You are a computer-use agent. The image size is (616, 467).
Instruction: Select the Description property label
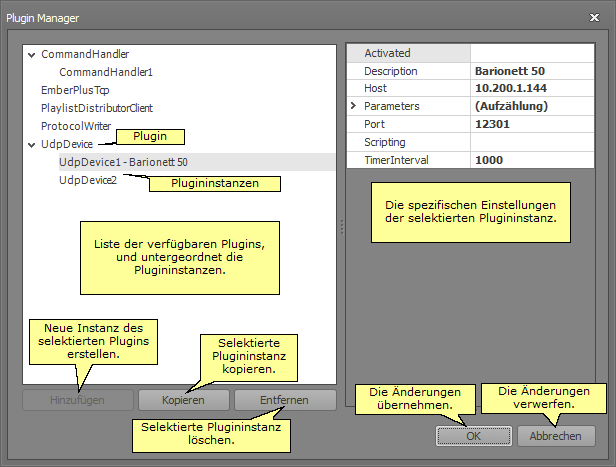pos(391,71)
